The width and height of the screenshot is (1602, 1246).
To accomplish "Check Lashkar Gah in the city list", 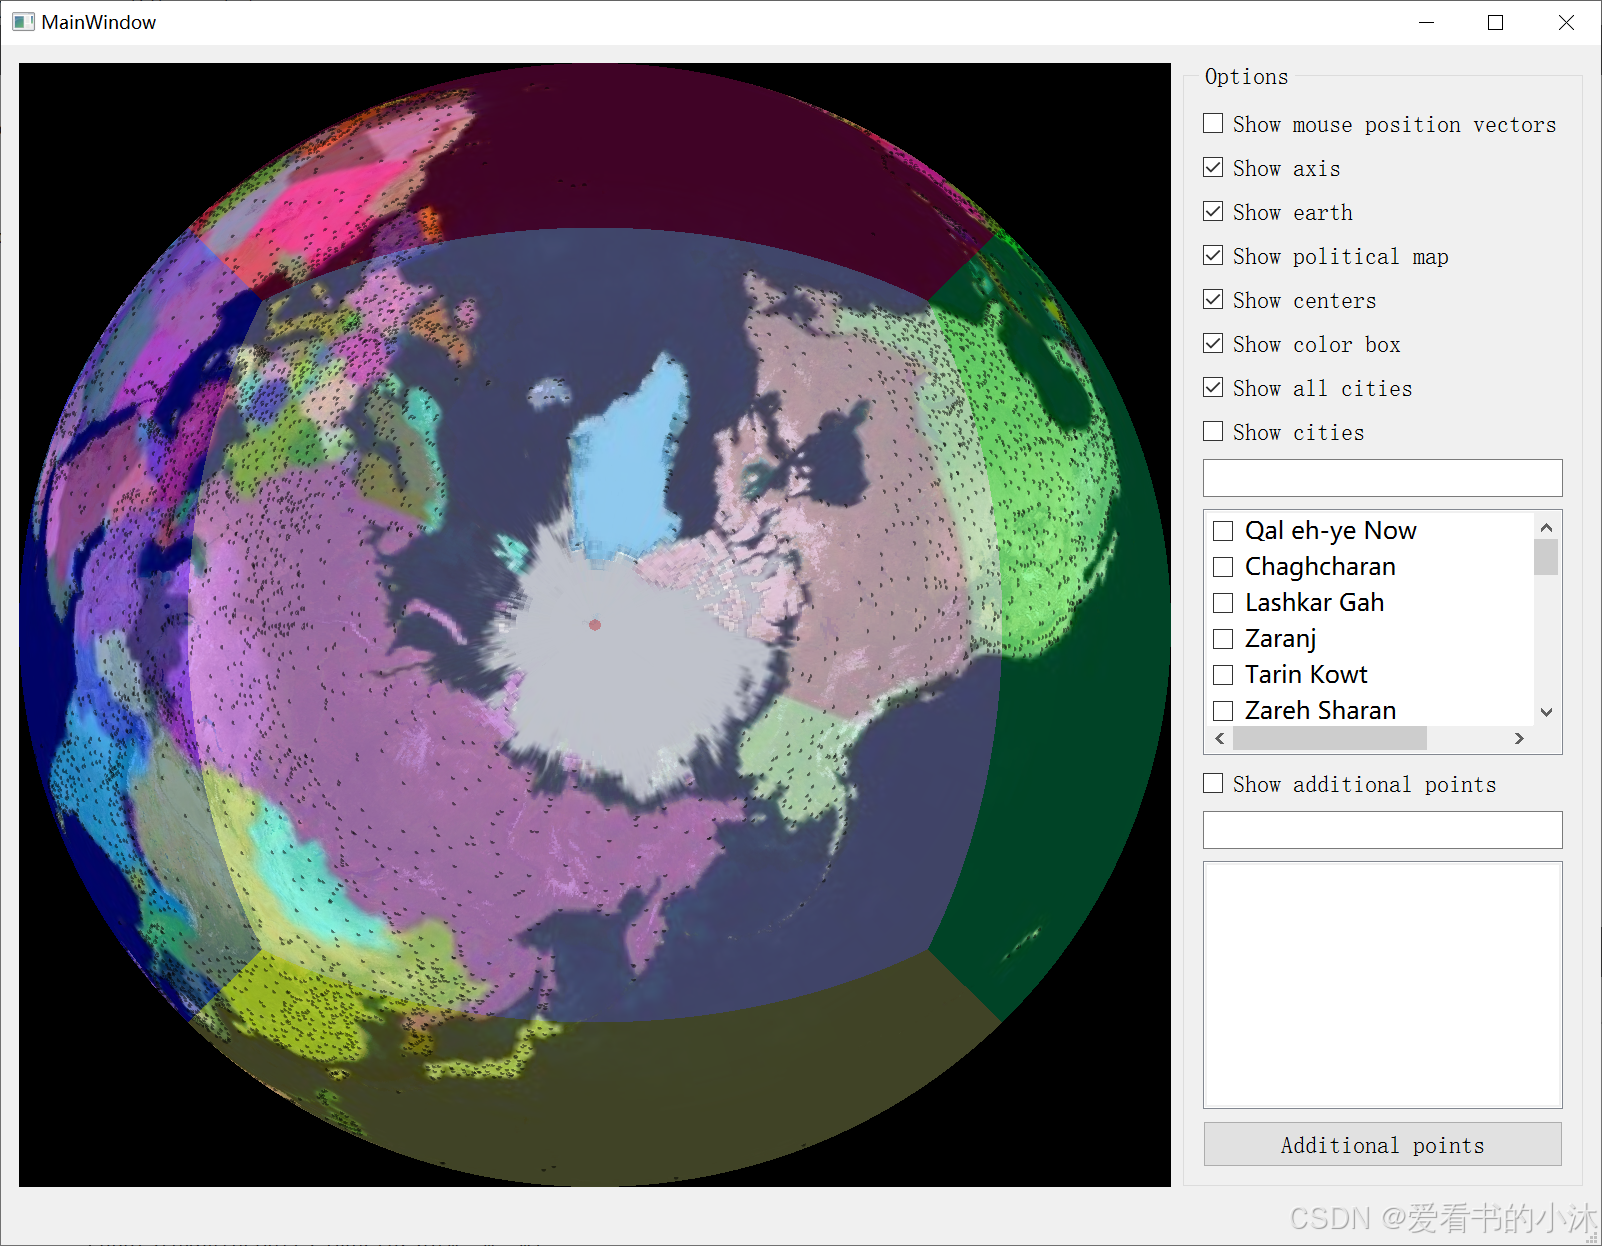I will (1222, 603).
